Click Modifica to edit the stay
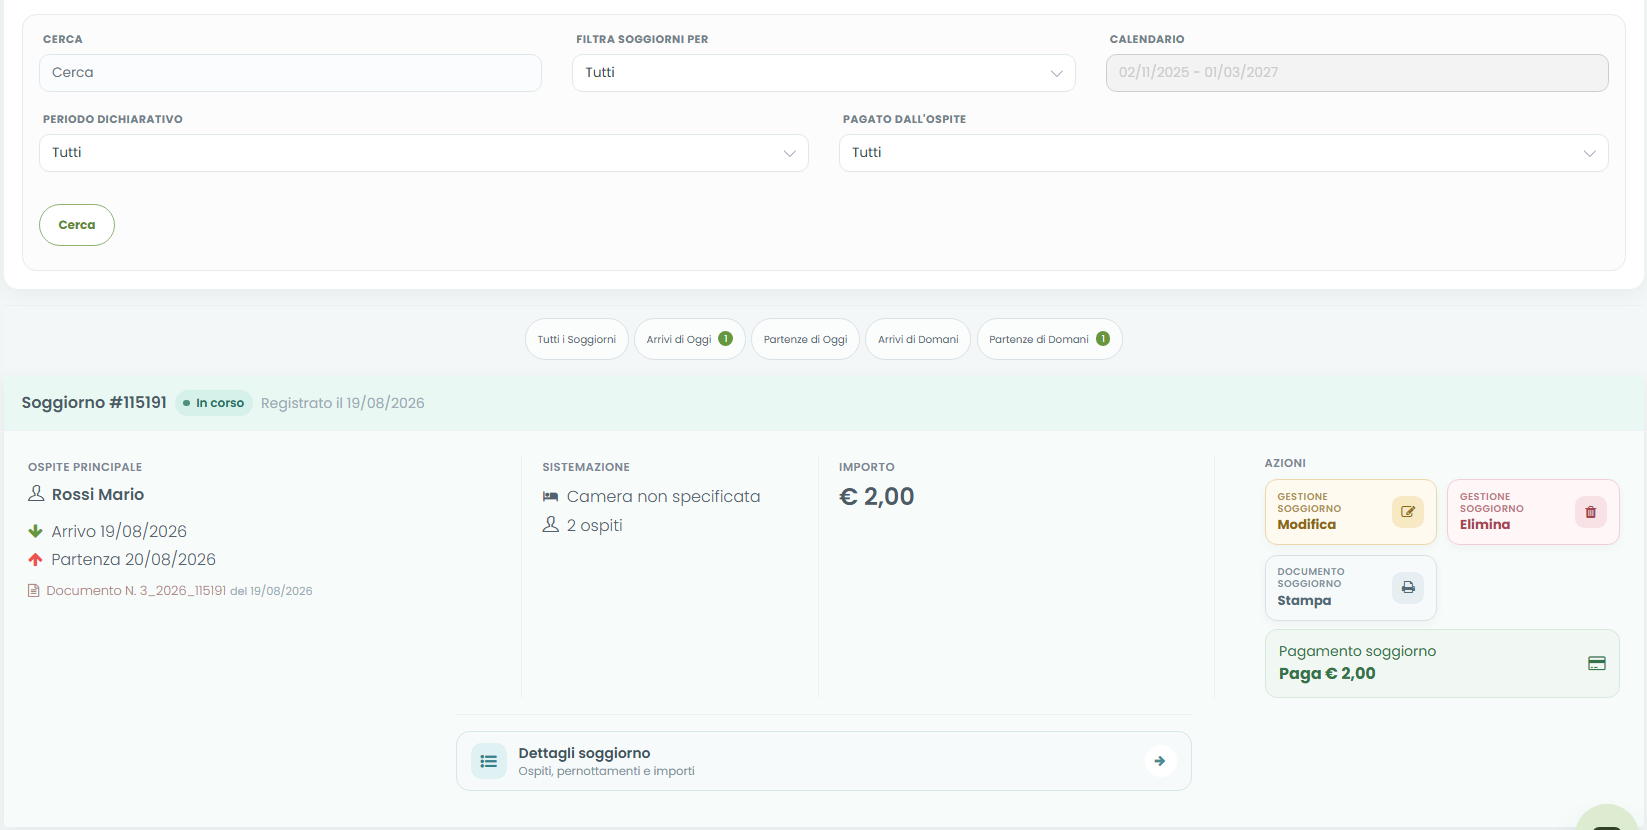1647x830 pixels. point(1351,512)
